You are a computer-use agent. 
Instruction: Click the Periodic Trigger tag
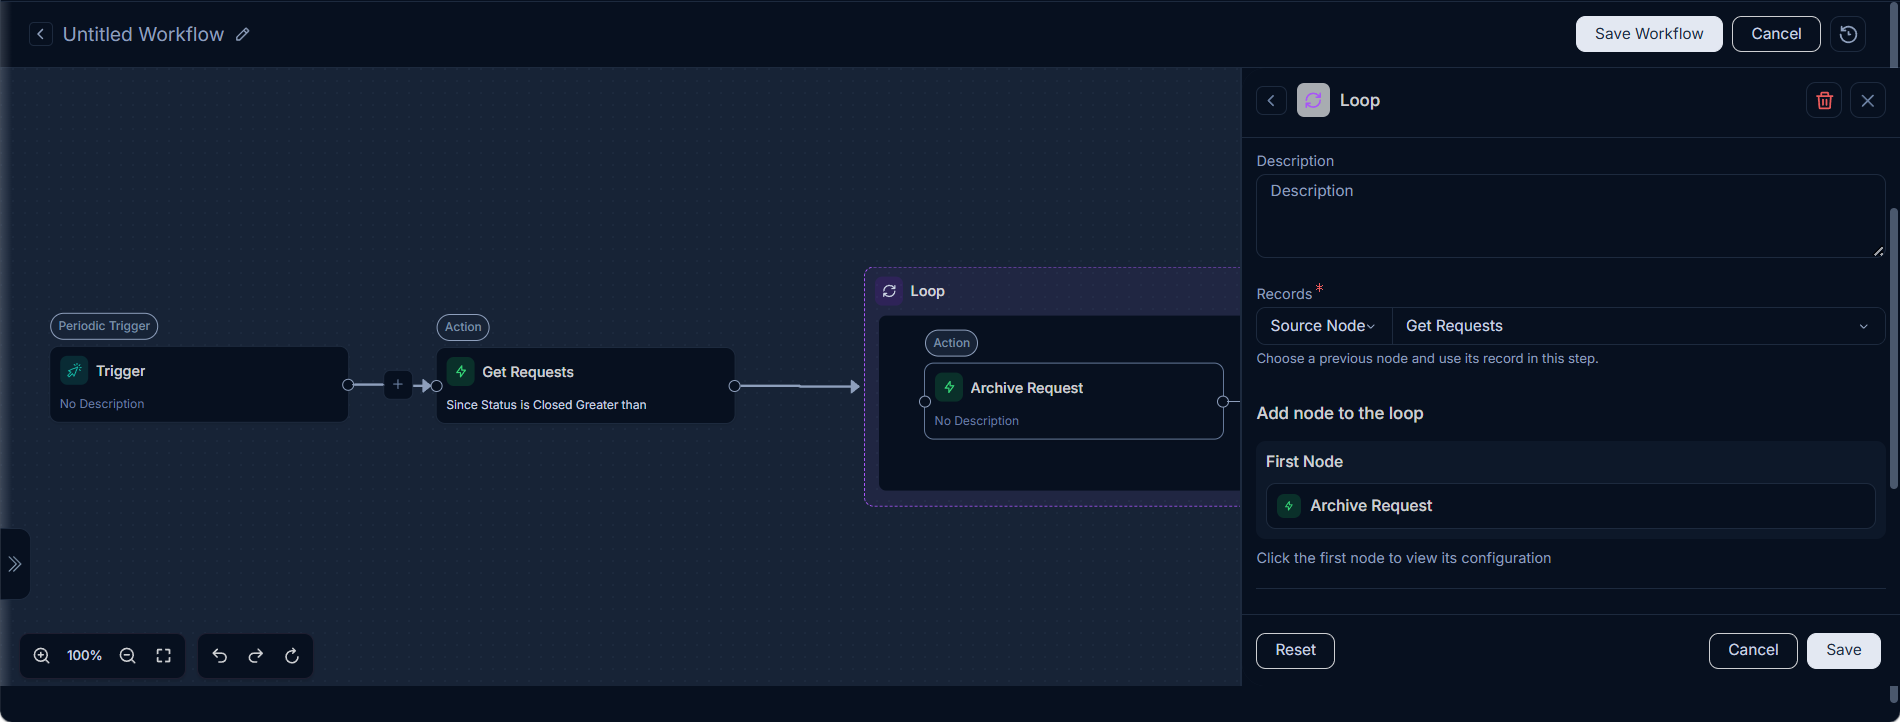104,326
